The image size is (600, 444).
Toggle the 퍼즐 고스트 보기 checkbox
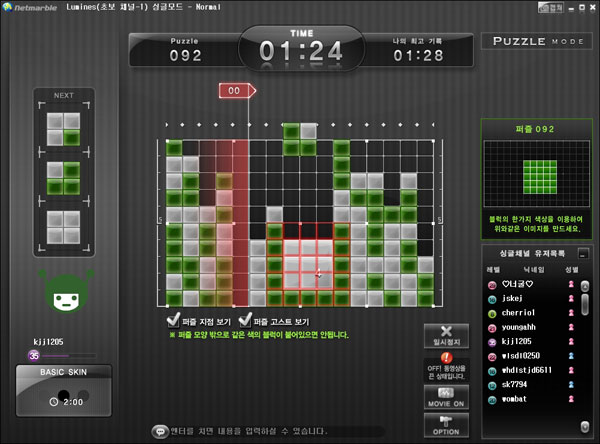tap(244, 321)
